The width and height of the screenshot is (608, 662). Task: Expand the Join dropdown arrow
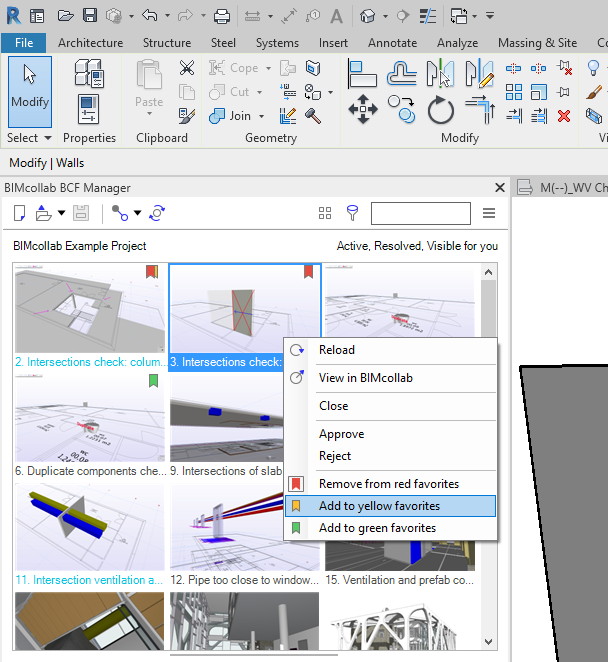(x=261, y=116)
